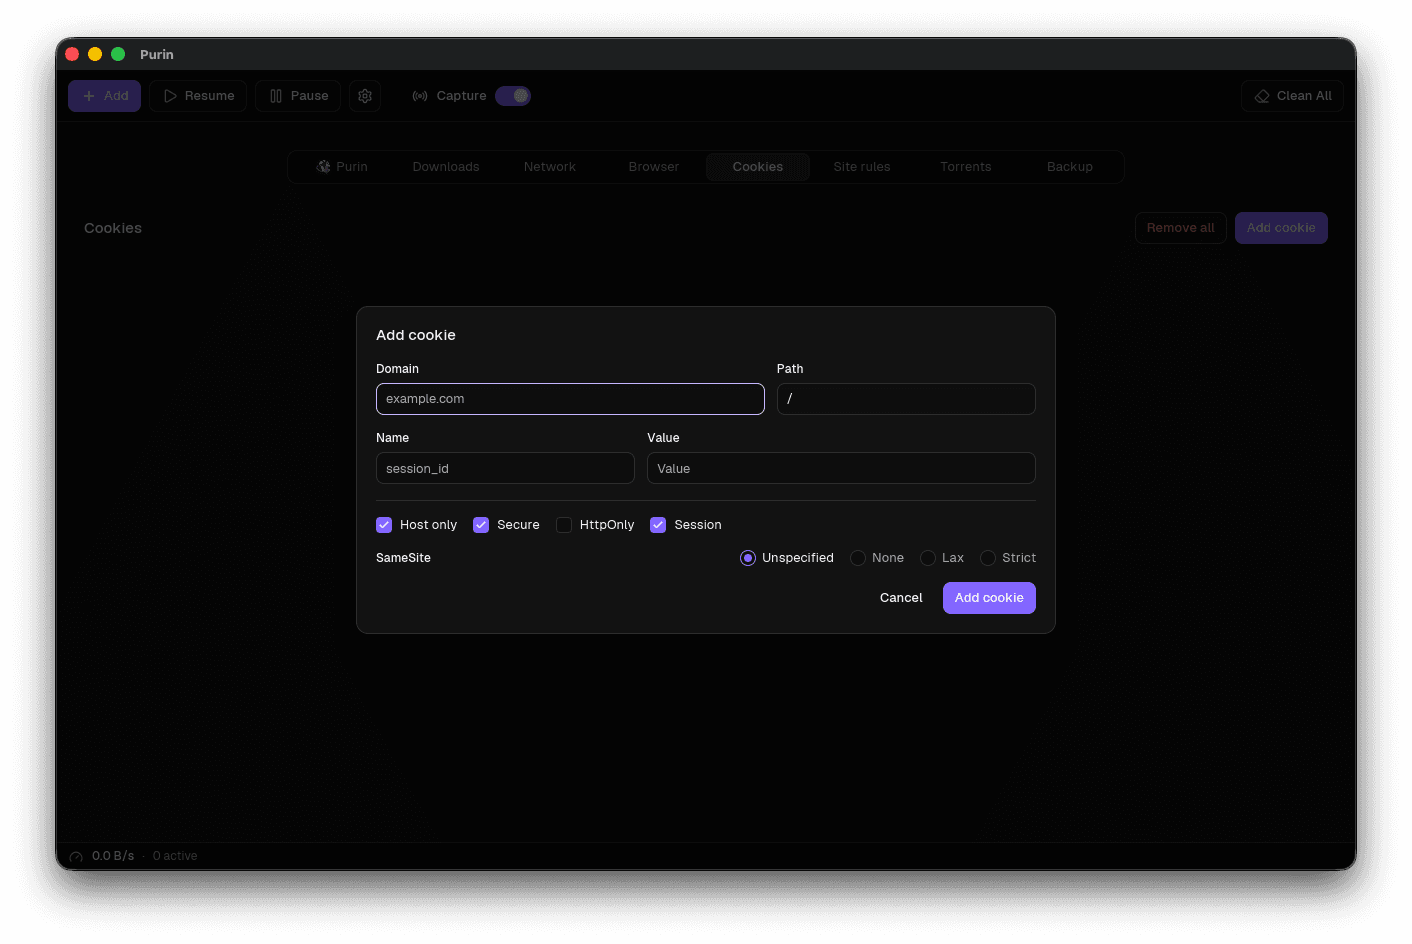This screenshot has width=1412, height=944.
Task: Enable the HttpOnly checkbox
Action: coord(564,525)
